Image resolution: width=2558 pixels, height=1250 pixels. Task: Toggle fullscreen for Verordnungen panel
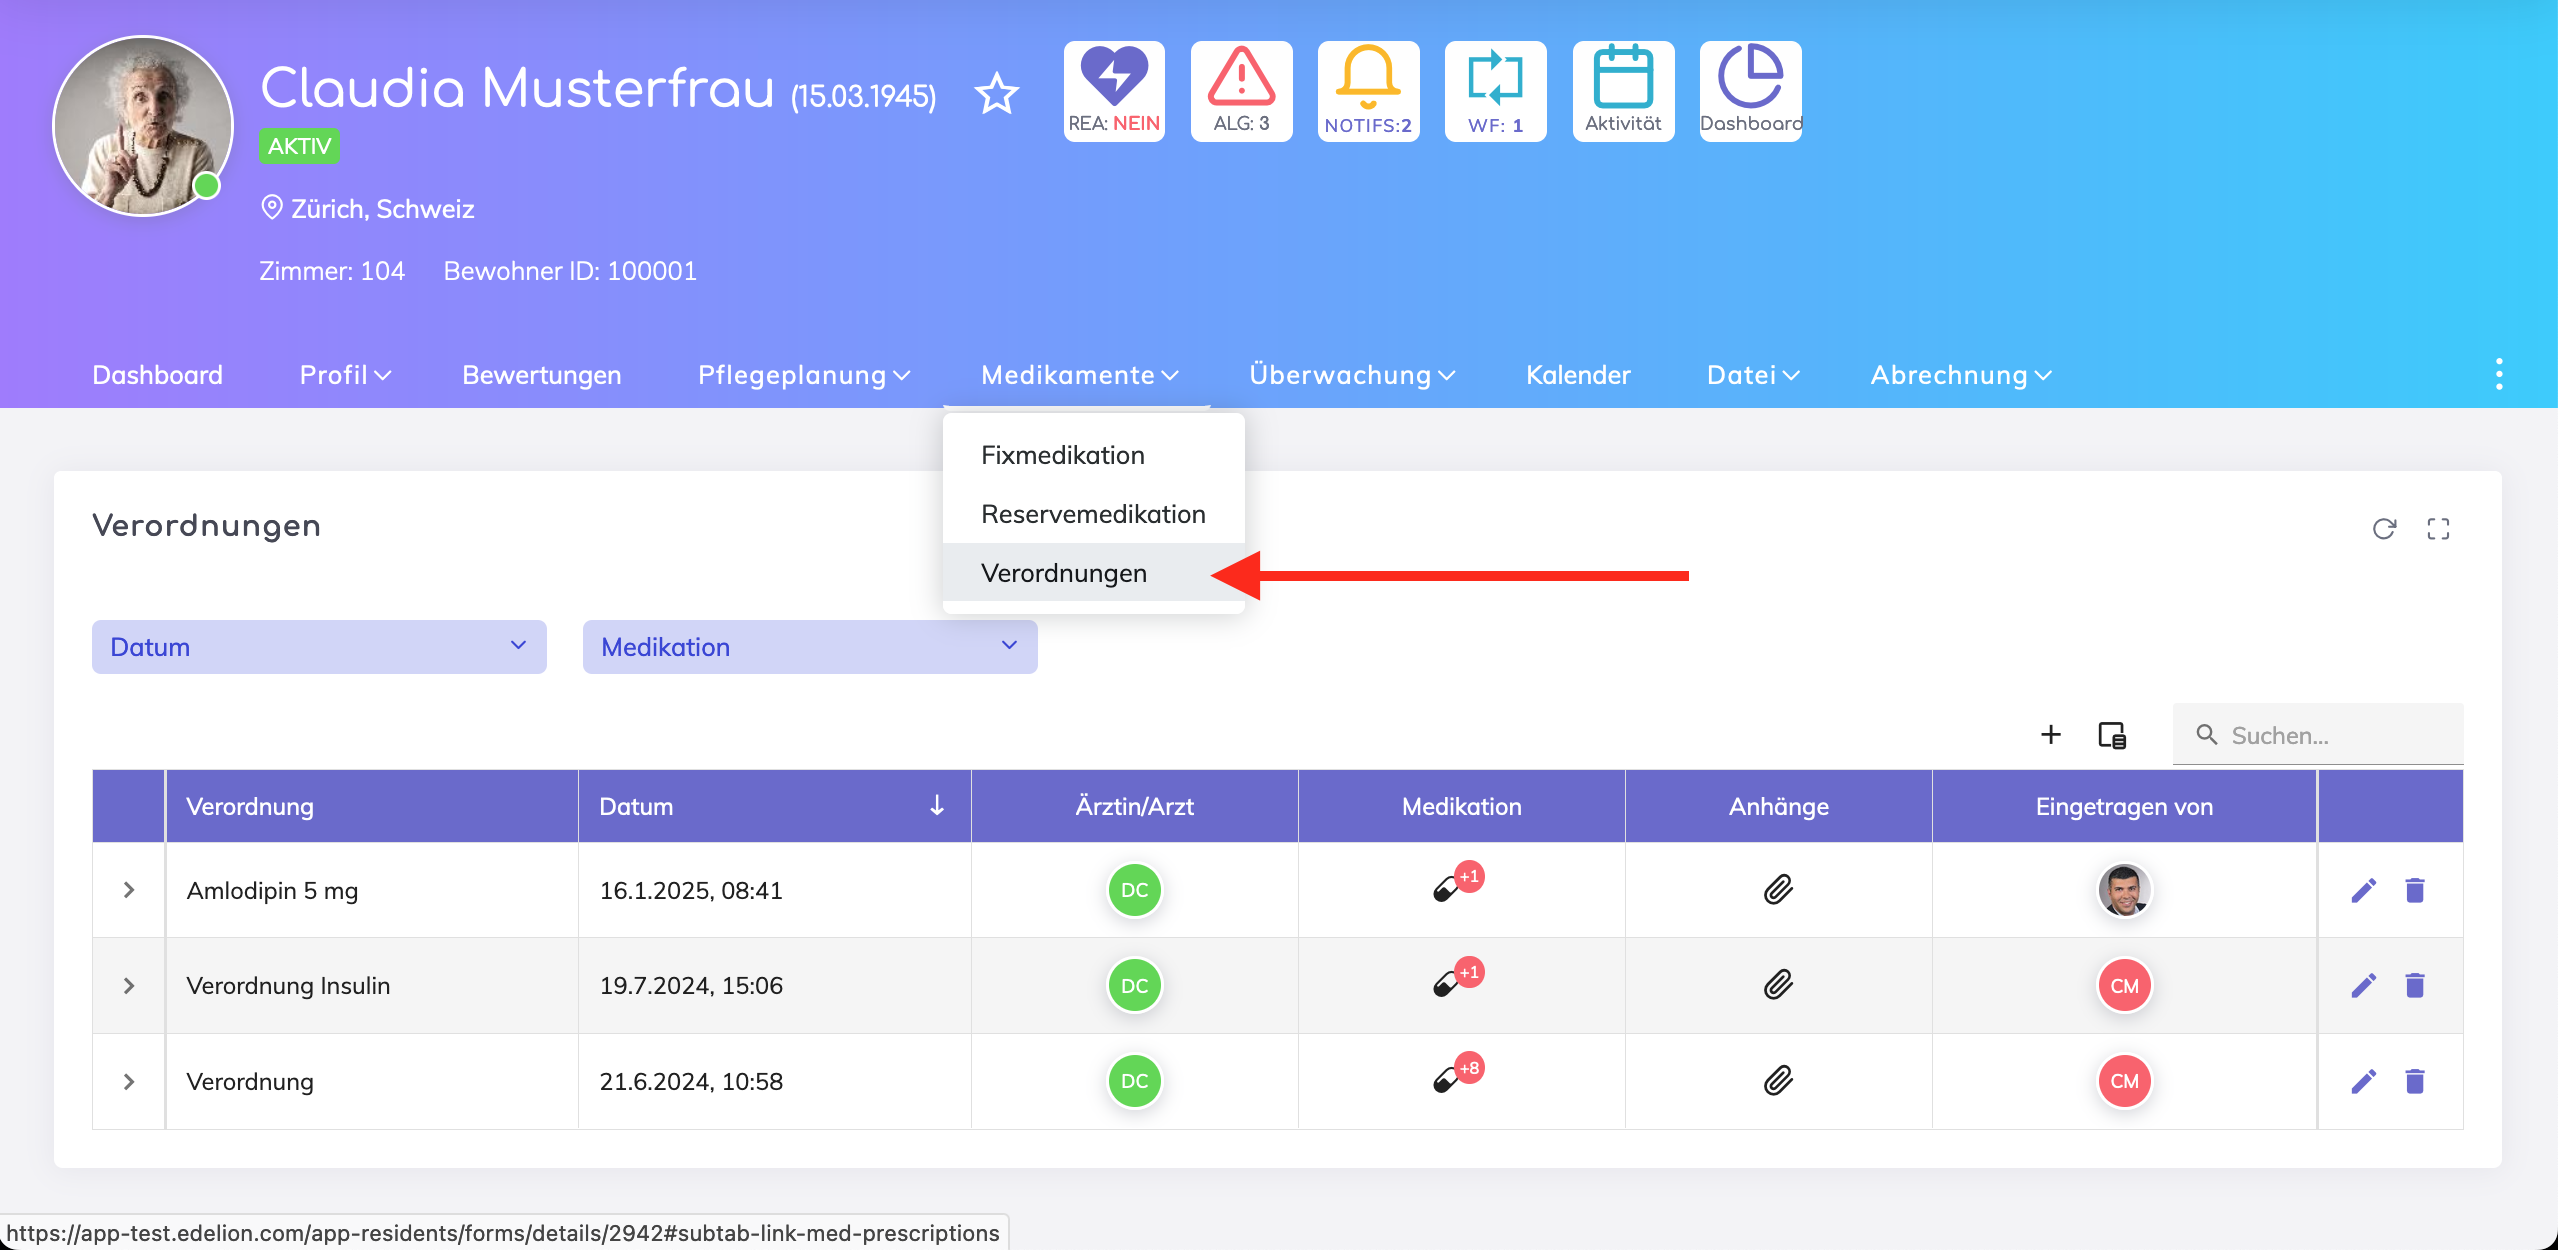coord(2438,529)
